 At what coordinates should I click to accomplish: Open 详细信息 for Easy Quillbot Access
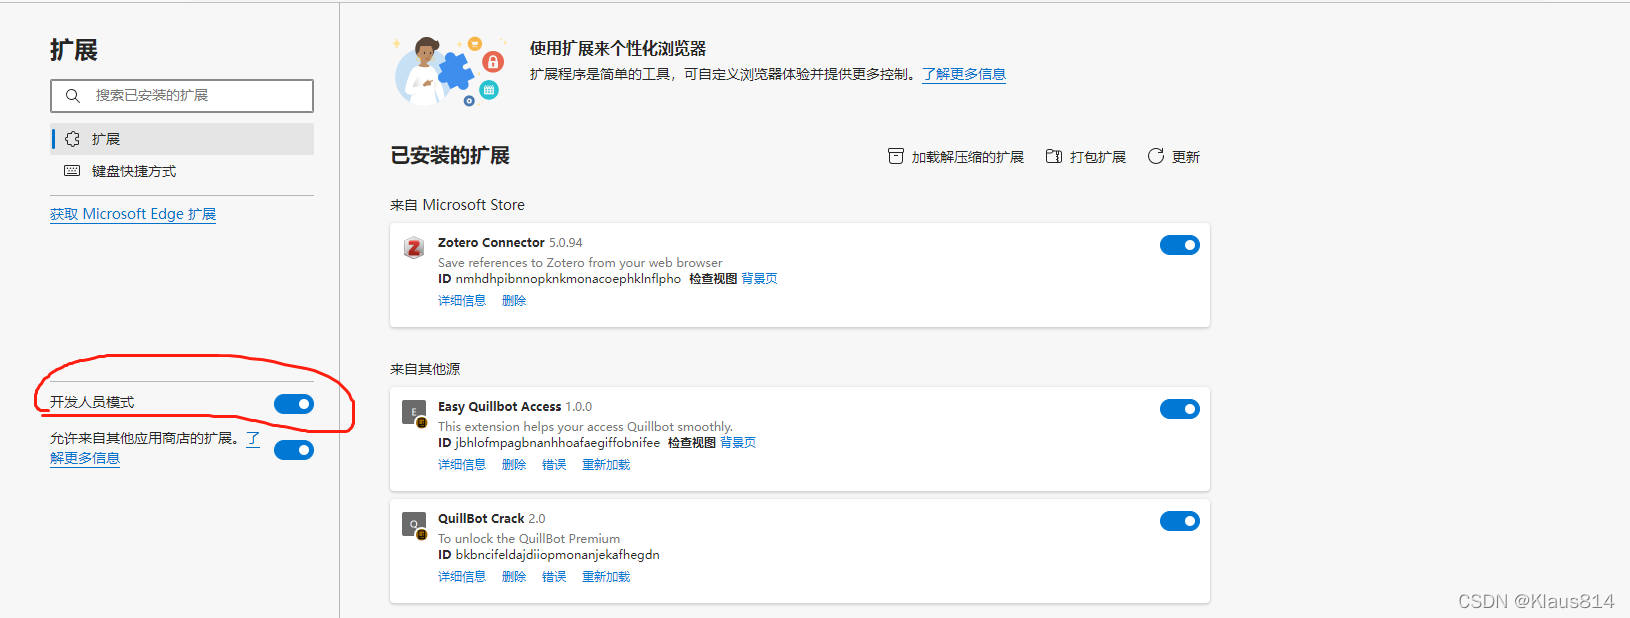(462, 465)
